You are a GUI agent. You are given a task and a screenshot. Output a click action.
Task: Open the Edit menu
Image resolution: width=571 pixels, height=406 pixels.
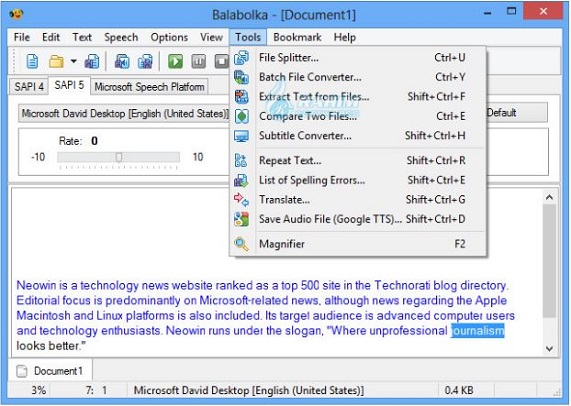51,37
